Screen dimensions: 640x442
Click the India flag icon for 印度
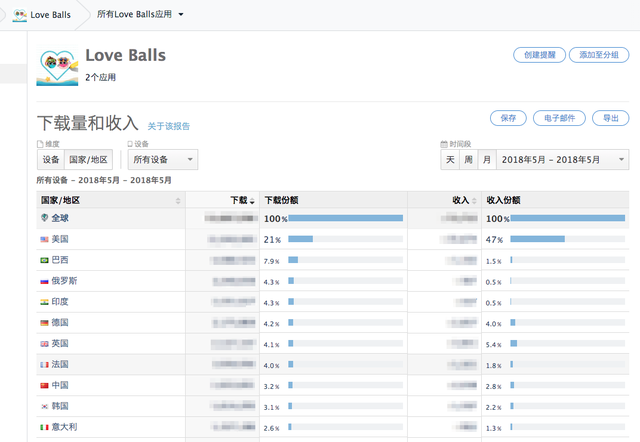[44, 302]
